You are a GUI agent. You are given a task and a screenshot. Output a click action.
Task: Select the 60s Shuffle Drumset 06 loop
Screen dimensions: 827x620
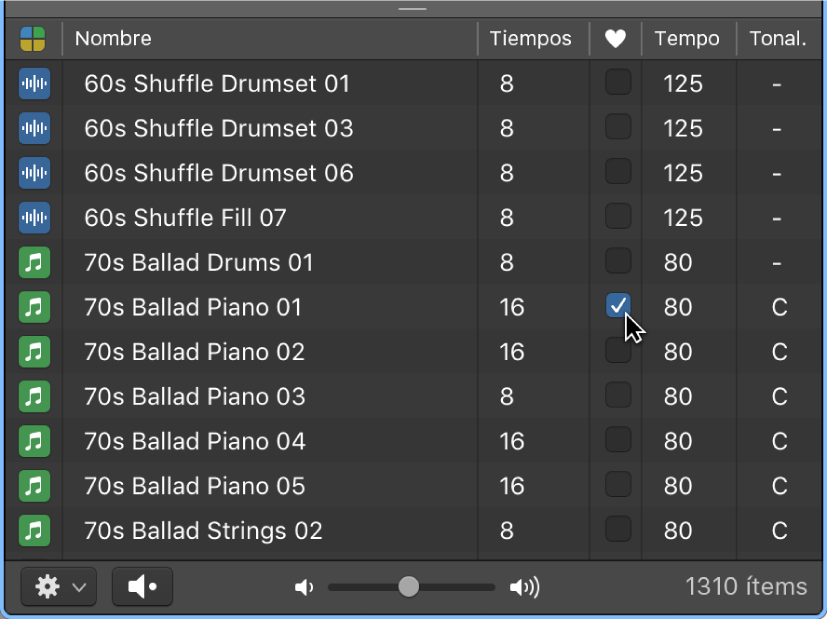[219, 173]
